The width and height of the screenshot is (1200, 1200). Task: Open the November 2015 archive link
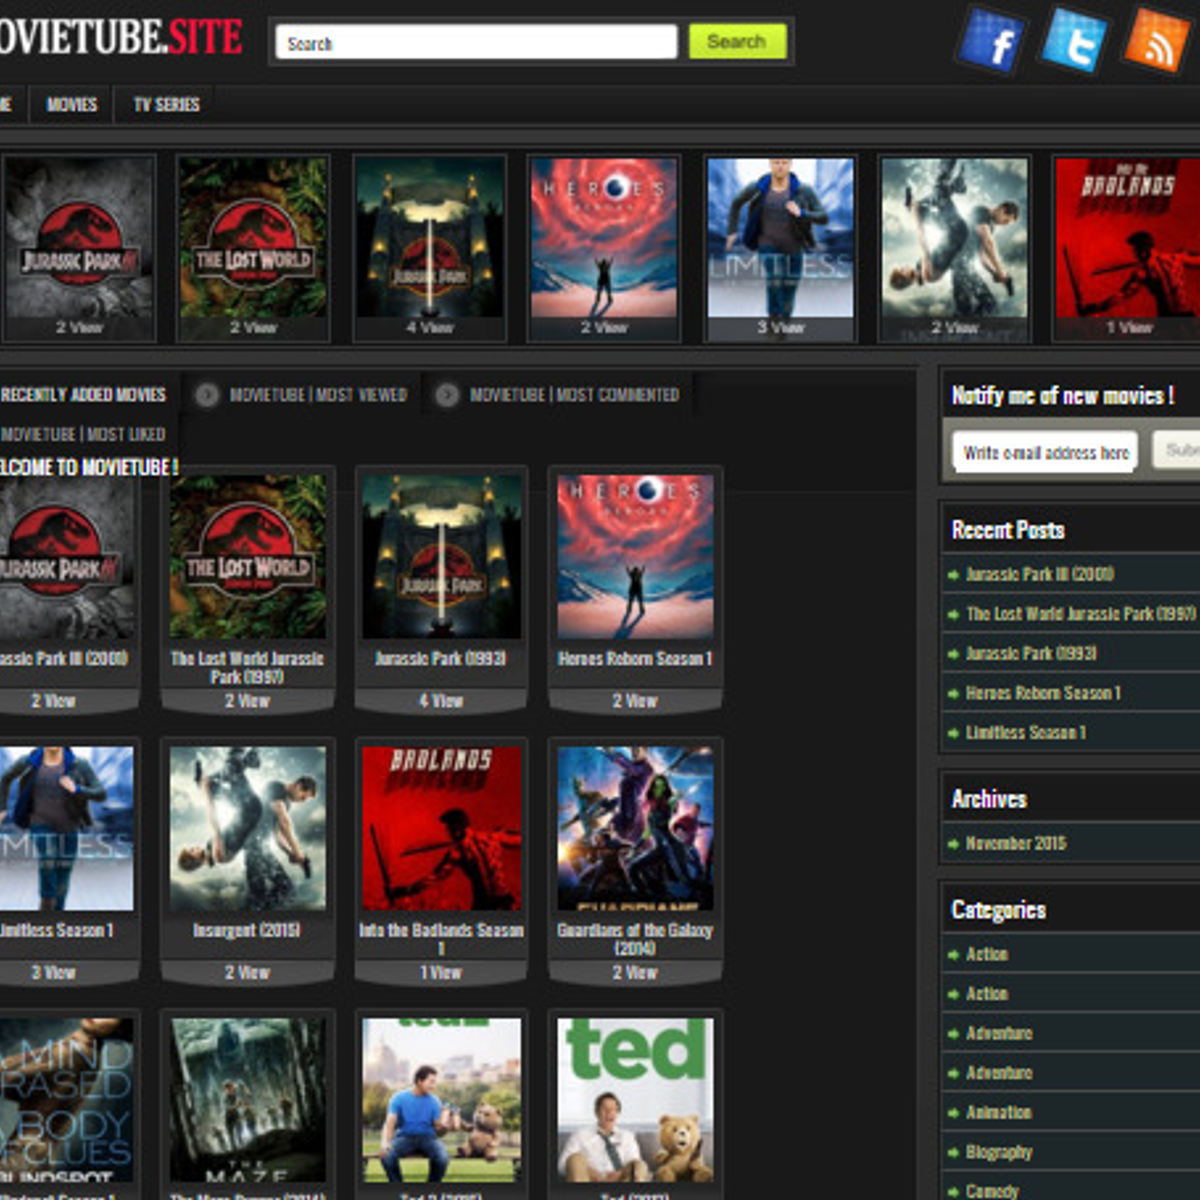click(1016, 843)
